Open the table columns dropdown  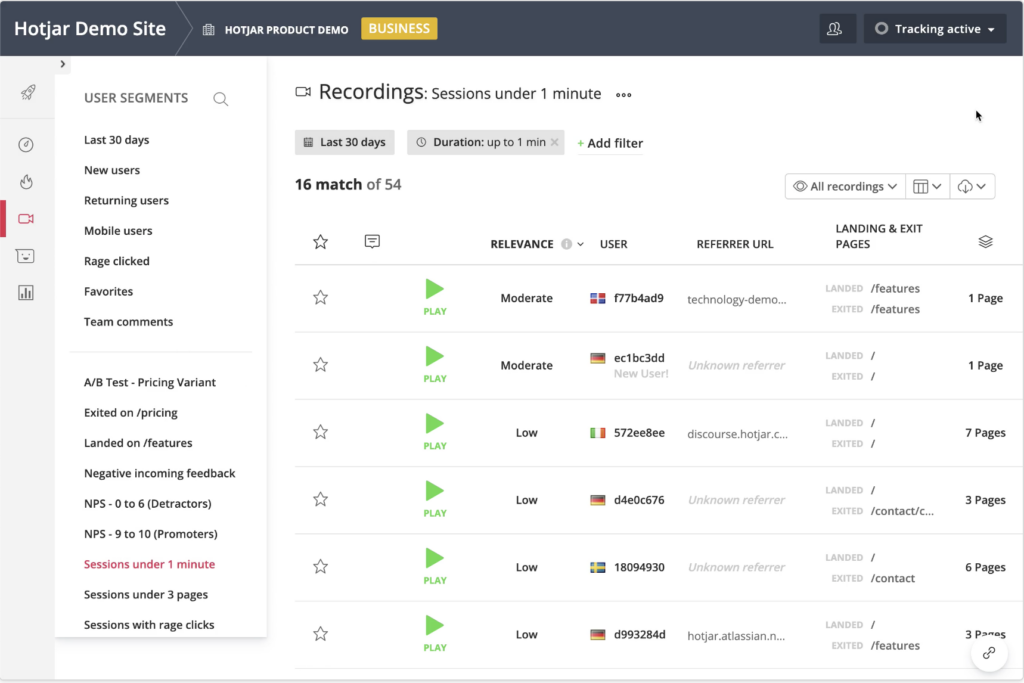click(x=927, y=187)
